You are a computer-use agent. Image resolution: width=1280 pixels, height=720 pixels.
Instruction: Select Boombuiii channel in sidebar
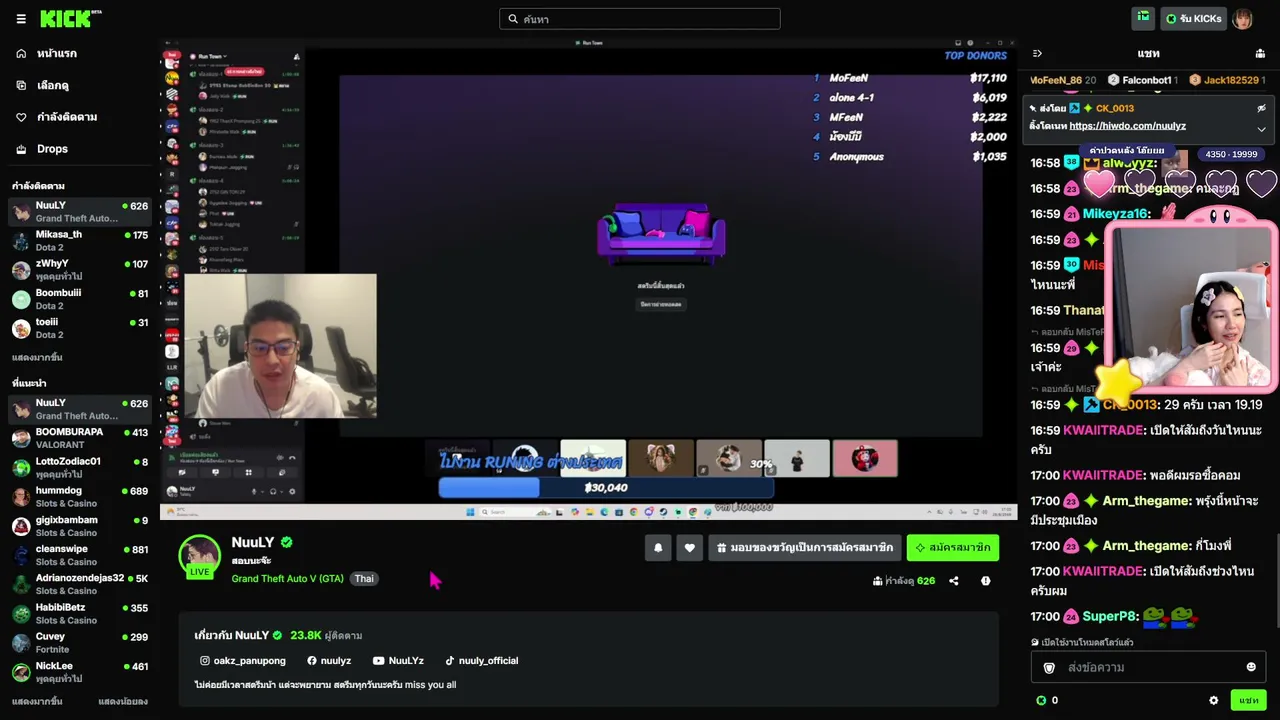click(80, 298)
